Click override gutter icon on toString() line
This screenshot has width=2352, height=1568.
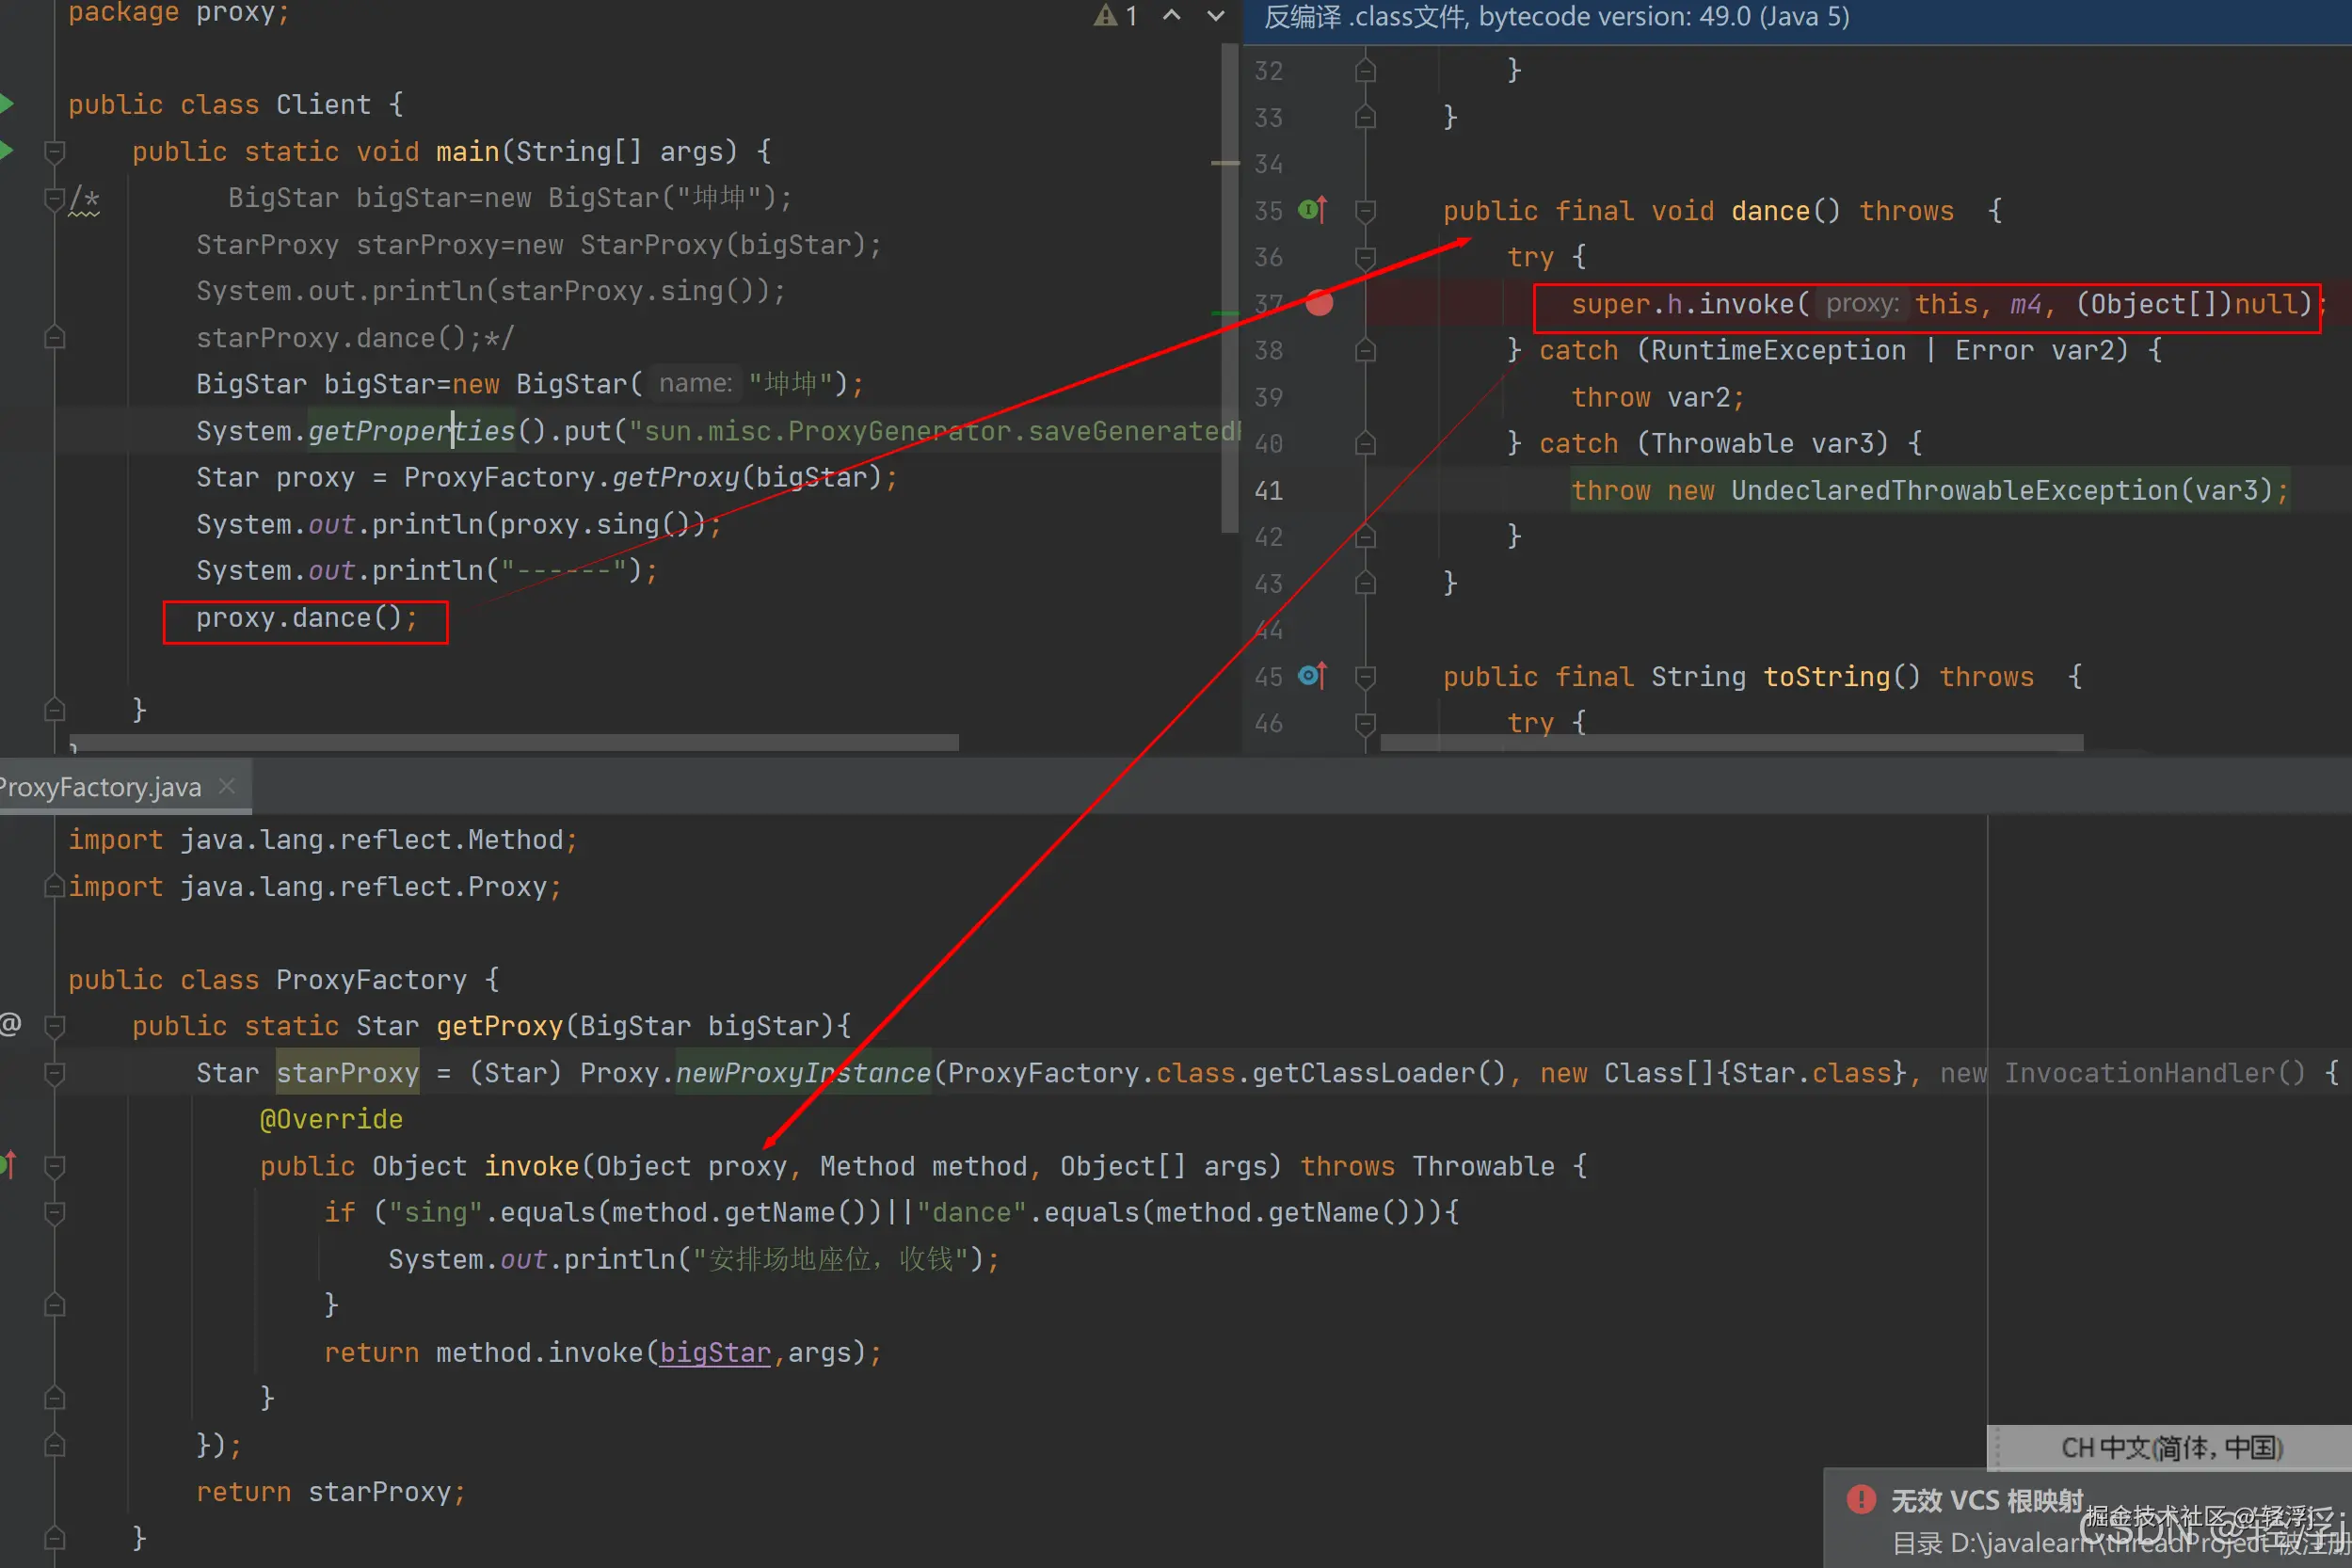(x=1312, y=676)
